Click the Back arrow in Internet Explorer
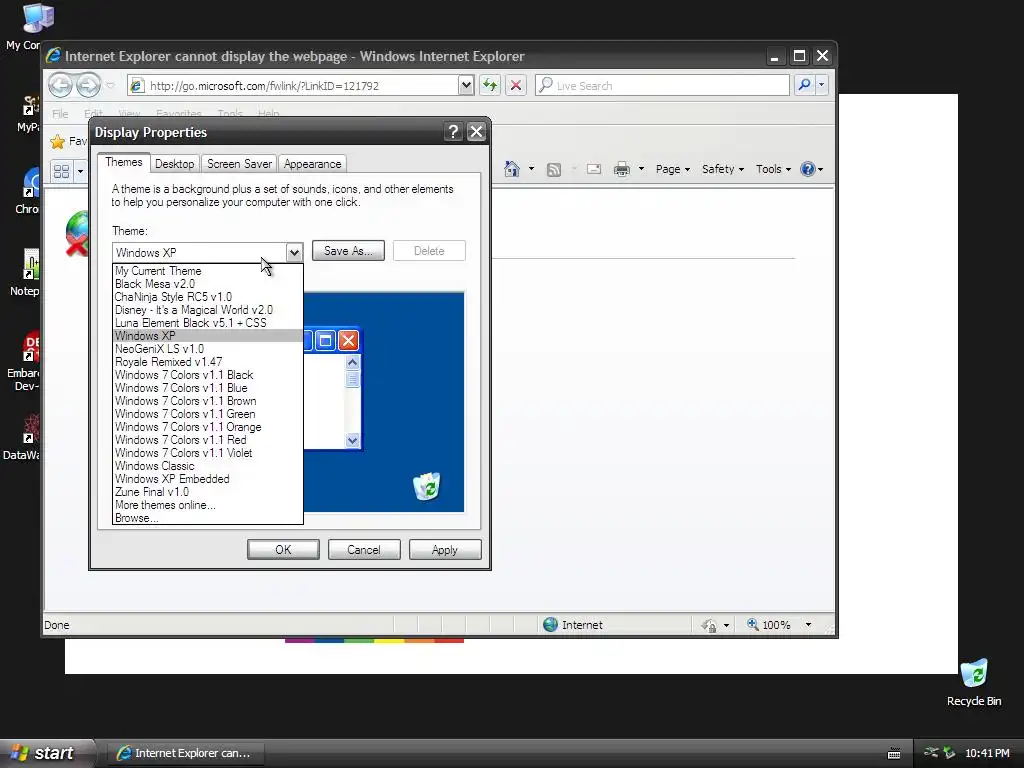Screen dimensions: 1024x768 [x=61, y=85]
